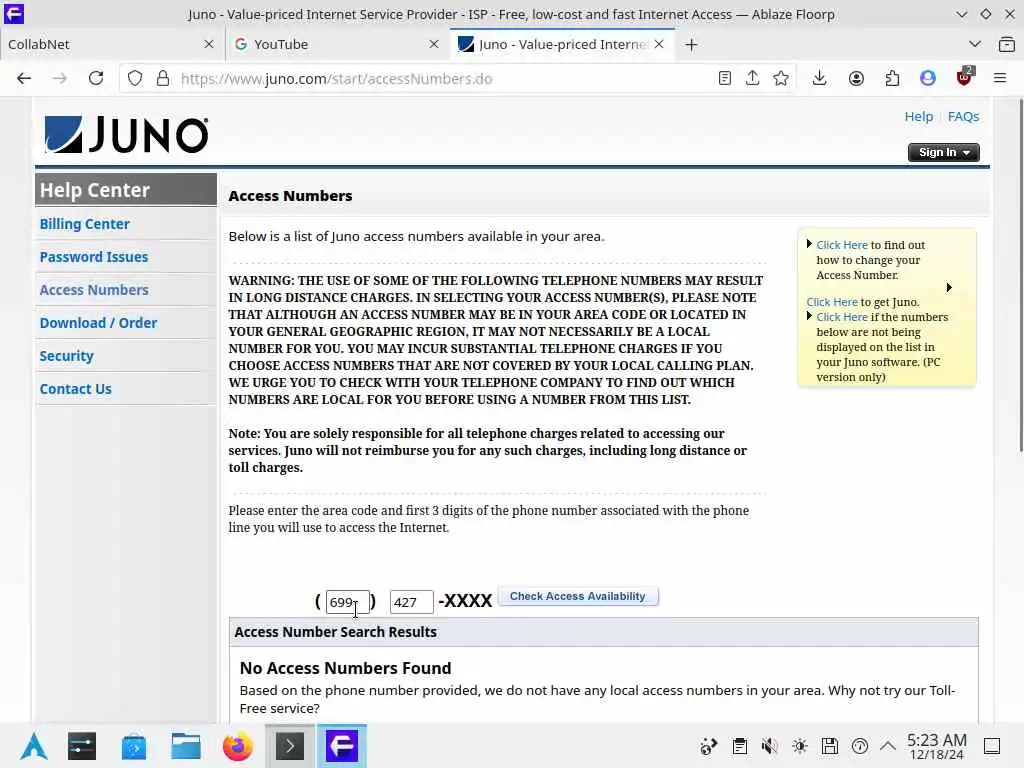Open the Help link at top right
The image size is (1024, 768).
pos(918,116)
